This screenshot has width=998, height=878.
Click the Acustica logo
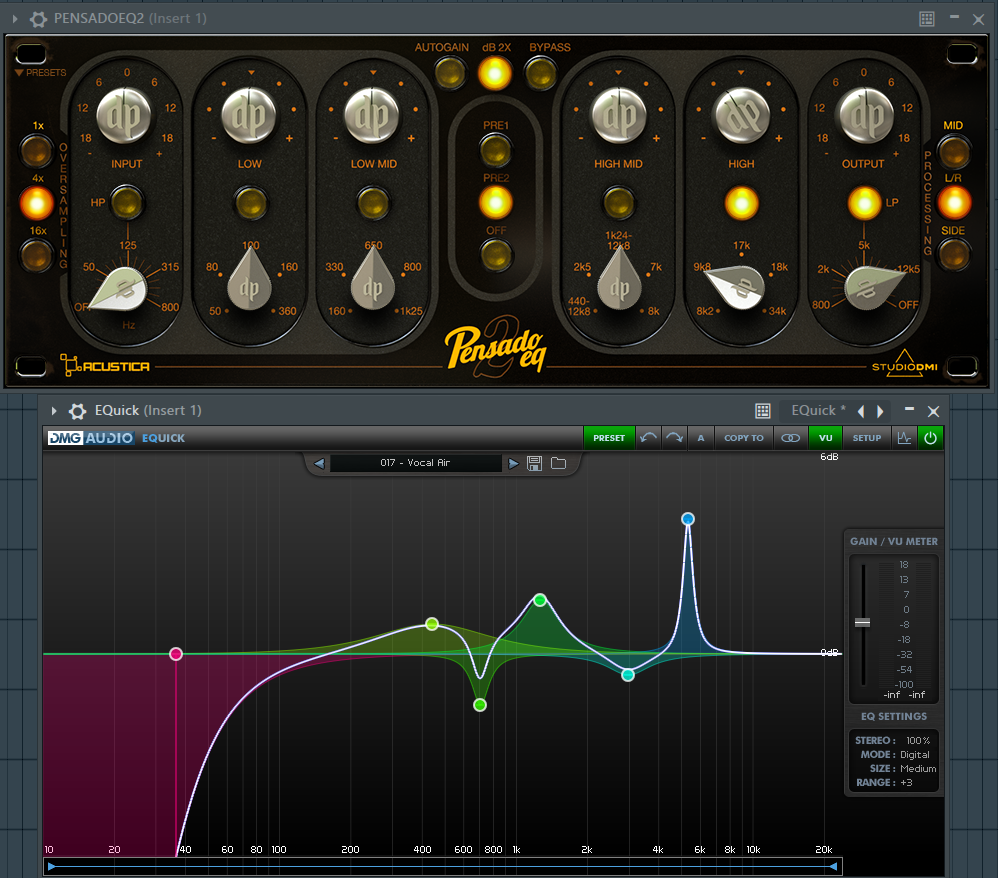[x=105, y=365]
